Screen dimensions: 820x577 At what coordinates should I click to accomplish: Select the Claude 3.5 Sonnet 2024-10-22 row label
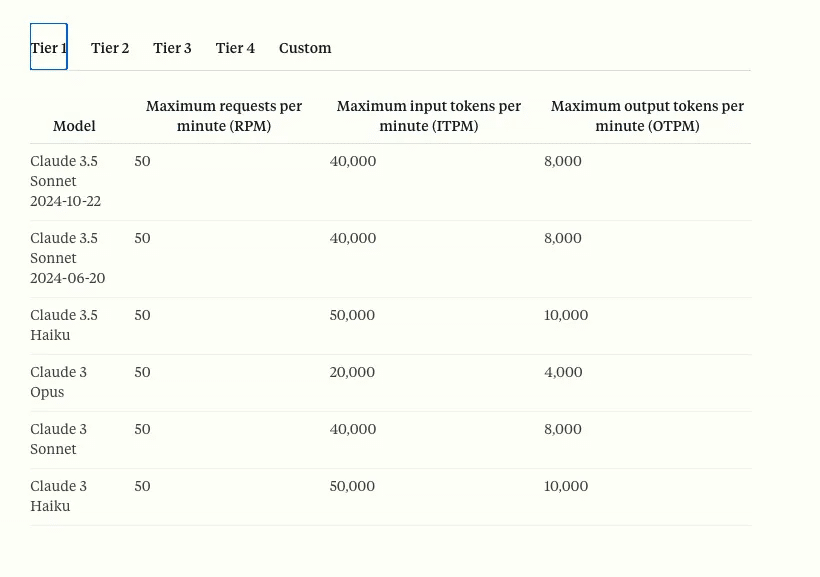click(65, 181)
